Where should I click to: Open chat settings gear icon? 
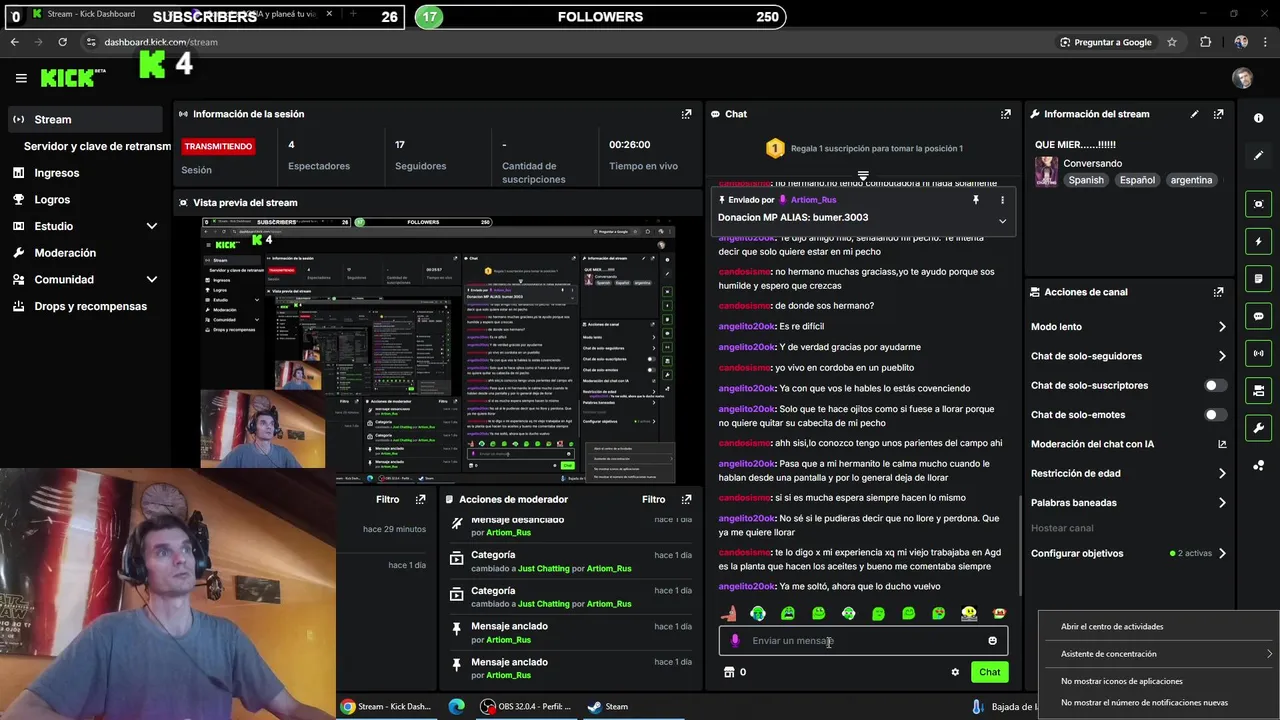click(x=955, y=672)
